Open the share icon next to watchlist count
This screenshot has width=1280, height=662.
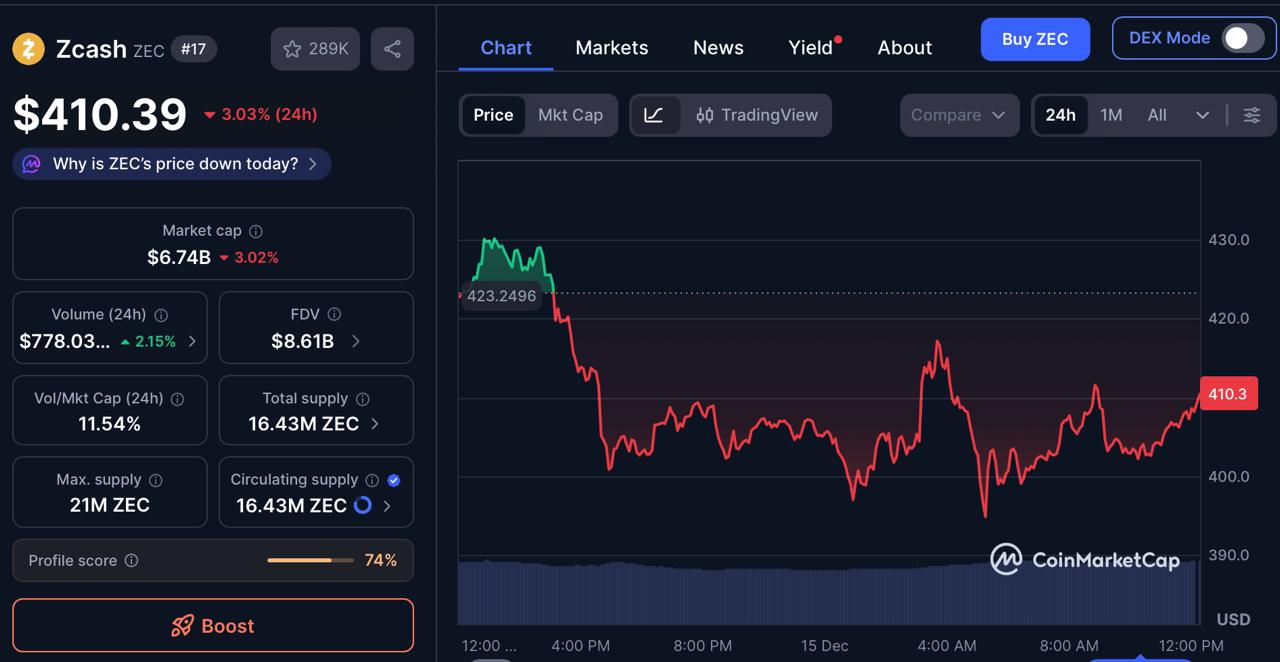392,48
